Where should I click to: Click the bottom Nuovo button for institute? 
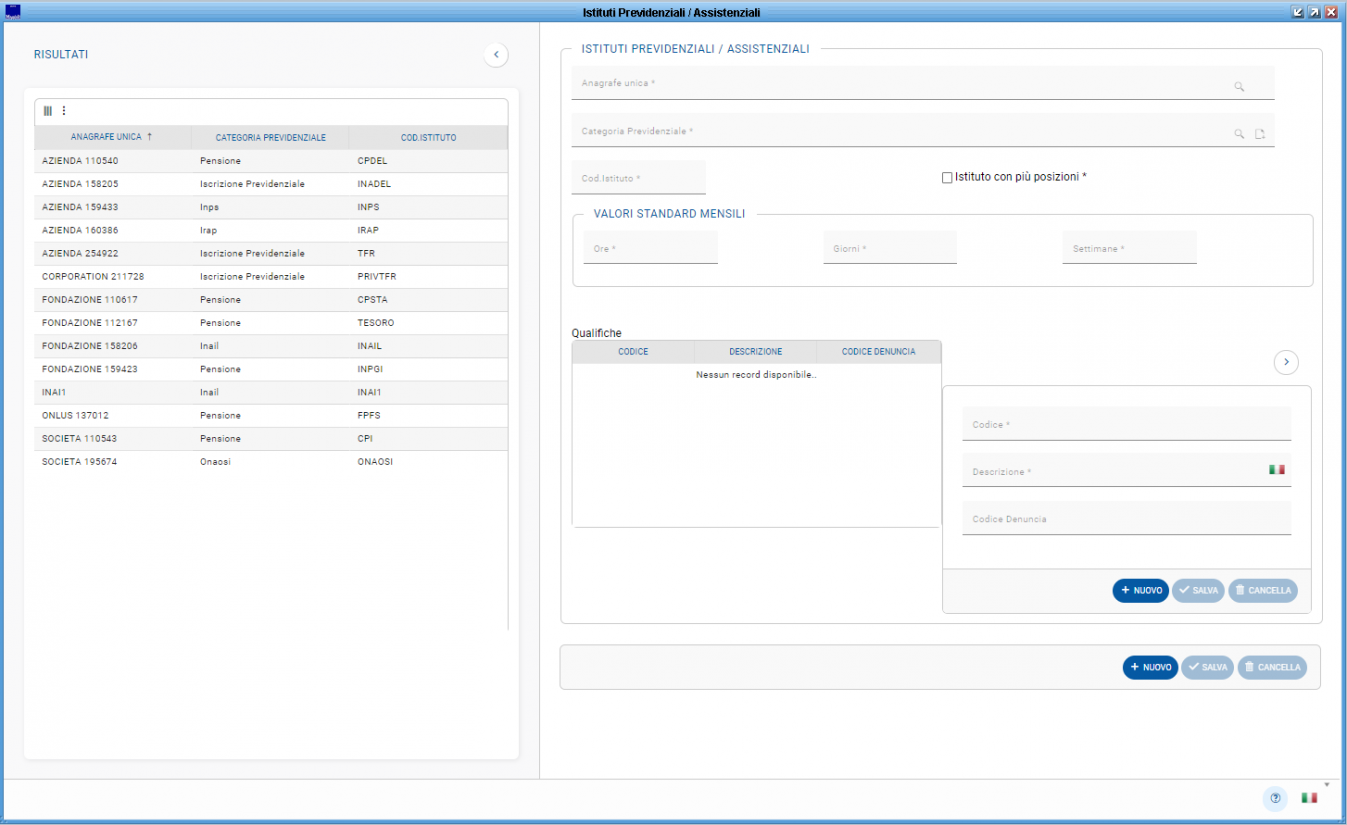click(x=1150, y=667)
